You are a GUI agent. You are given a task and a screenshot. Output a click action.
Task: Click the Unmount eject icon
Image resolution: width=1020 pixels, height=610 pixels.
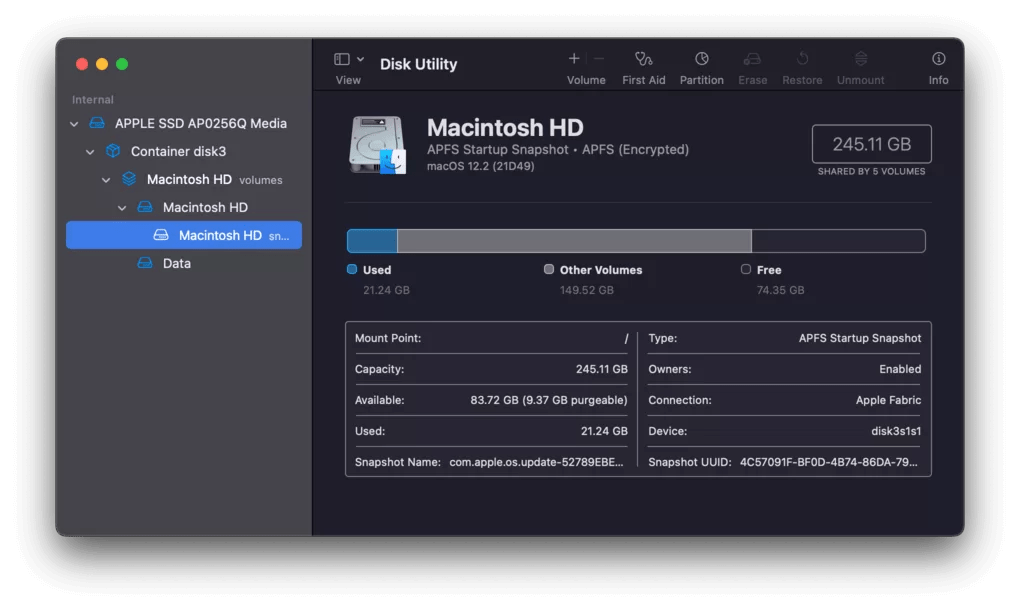tap(861, 59)
